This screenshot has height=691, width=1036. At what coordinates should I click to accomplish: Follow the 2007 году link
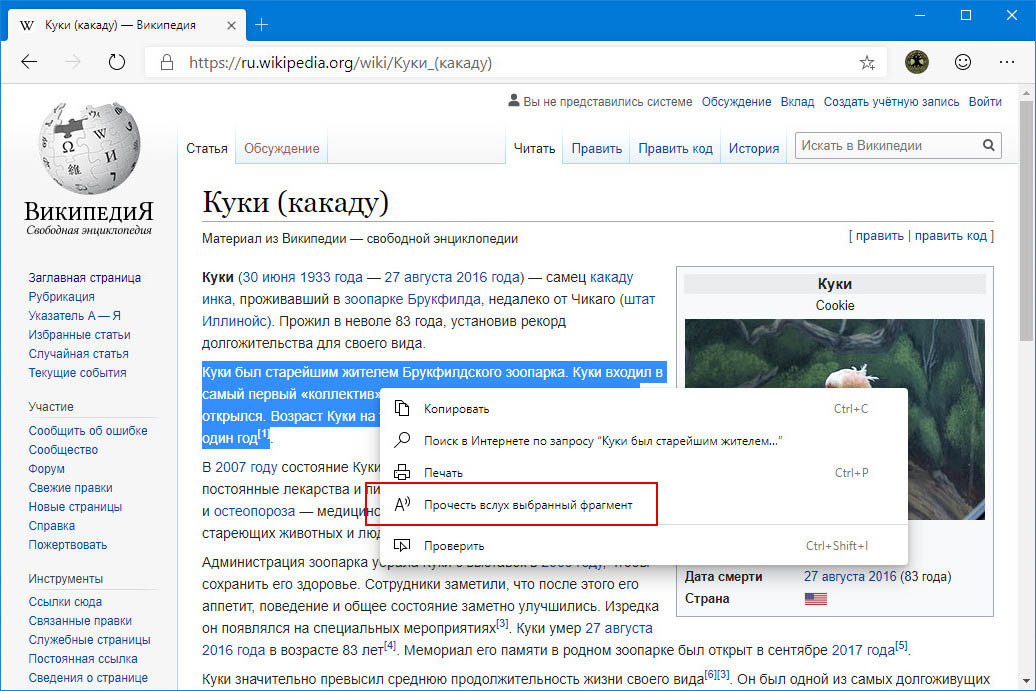click(x=246, y=467)
